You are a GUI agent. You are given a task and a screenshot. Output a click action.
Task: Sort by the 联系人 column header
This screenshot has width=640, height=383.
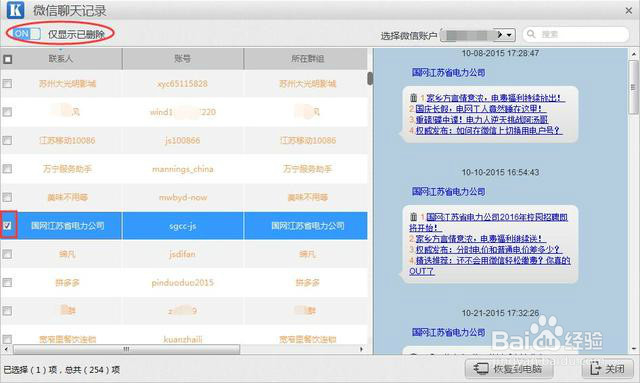[61, 59]
